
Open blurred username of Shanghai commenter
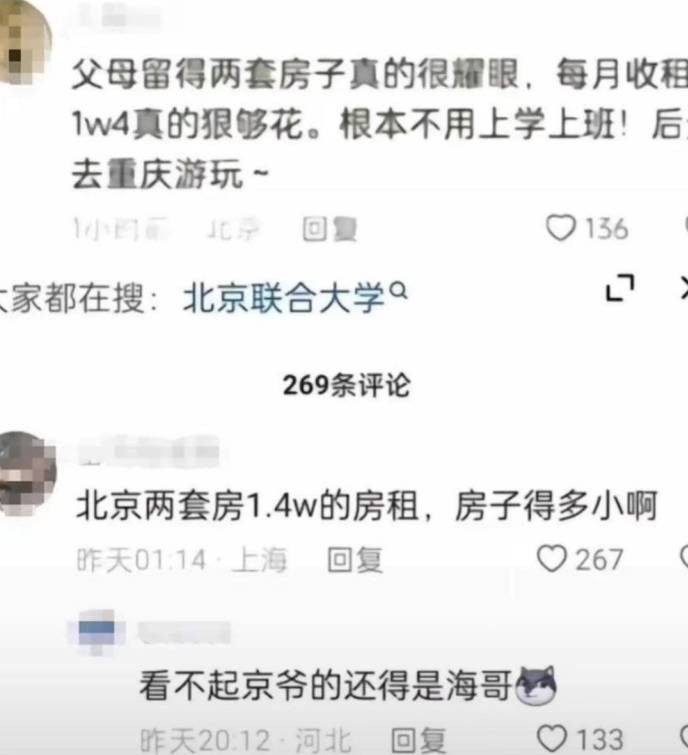click(x=149, y=452)
